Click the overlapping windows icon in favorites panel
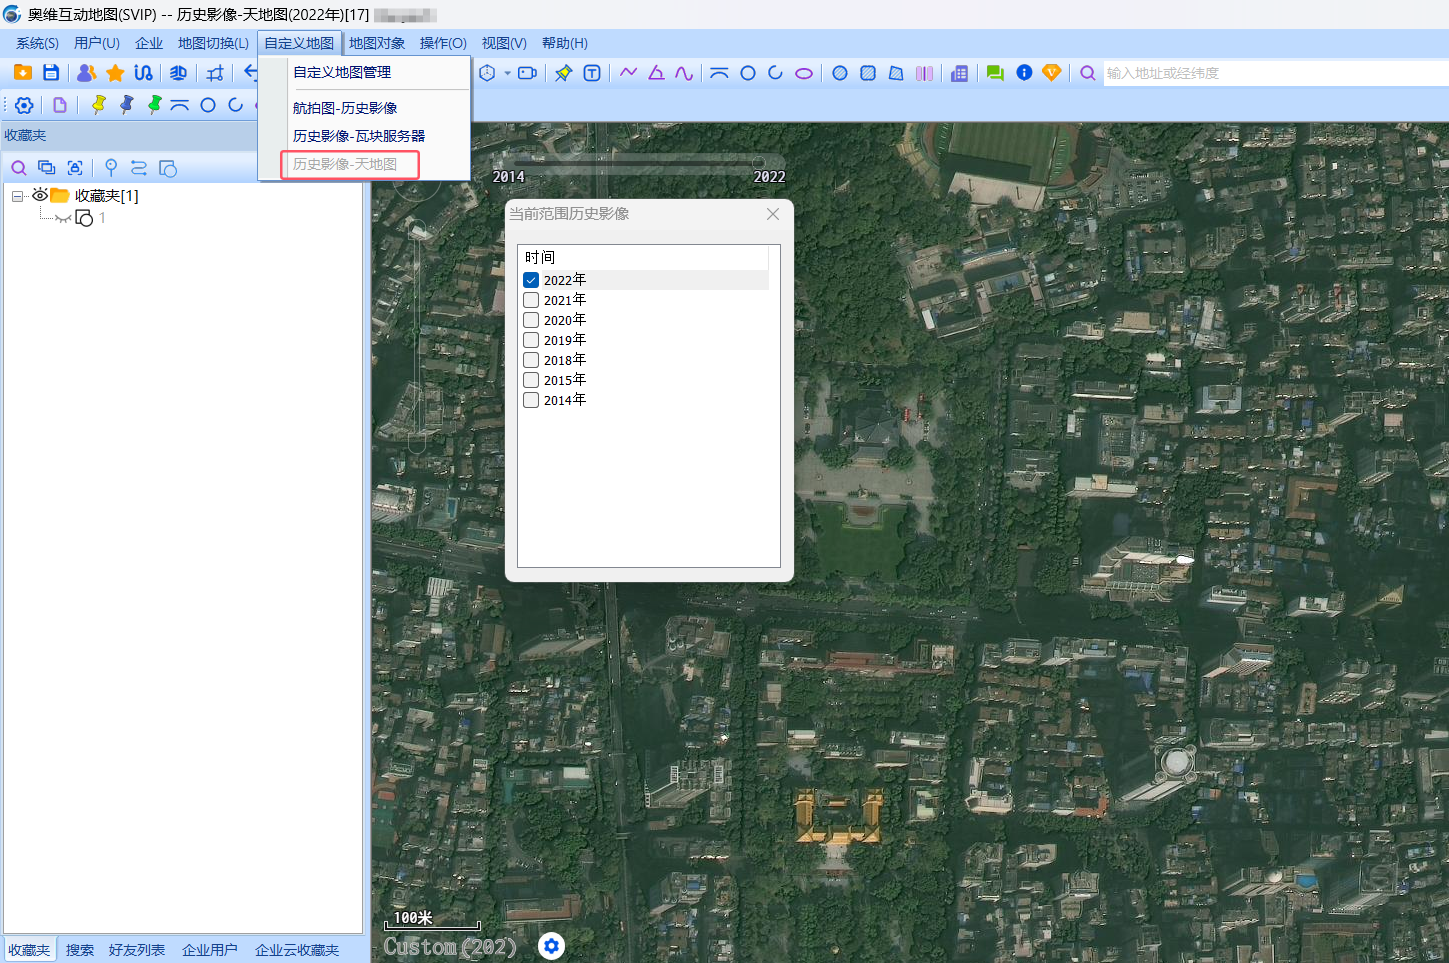Viewport: 1449px width, 963px height. (46, 168)
